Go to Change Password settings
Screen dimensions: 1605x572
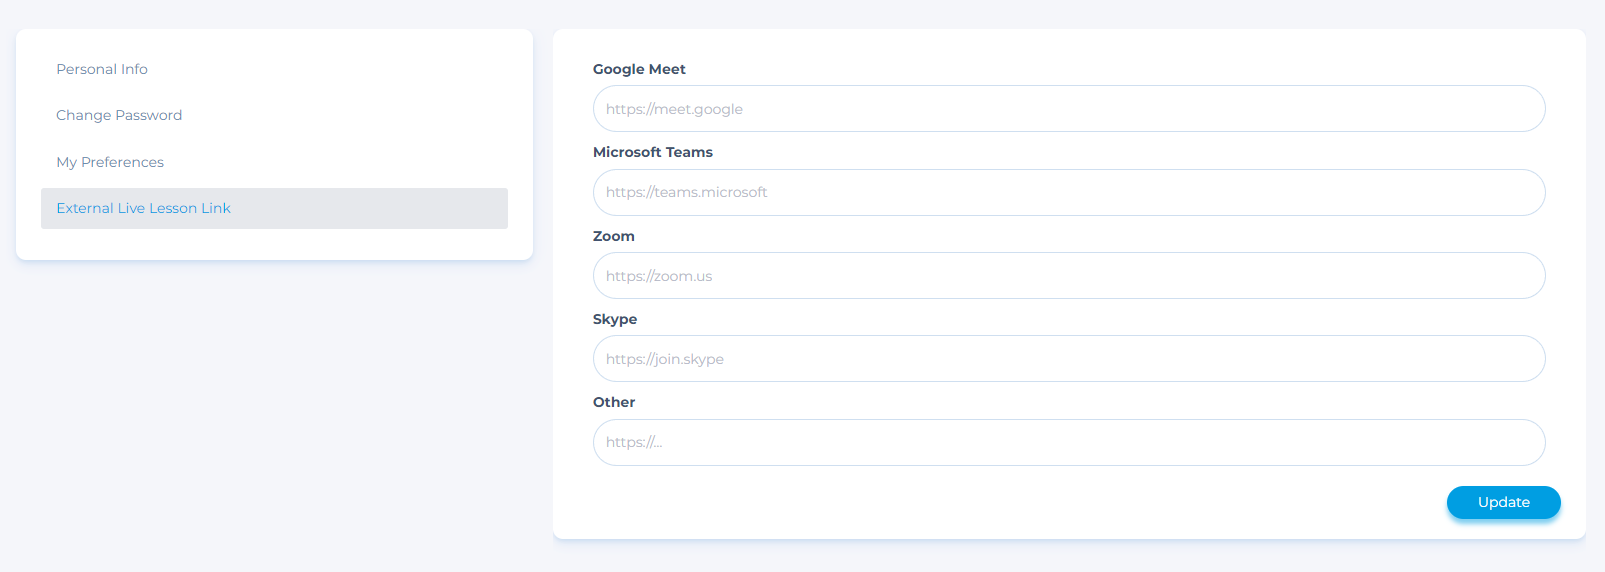tap(119, 115)
